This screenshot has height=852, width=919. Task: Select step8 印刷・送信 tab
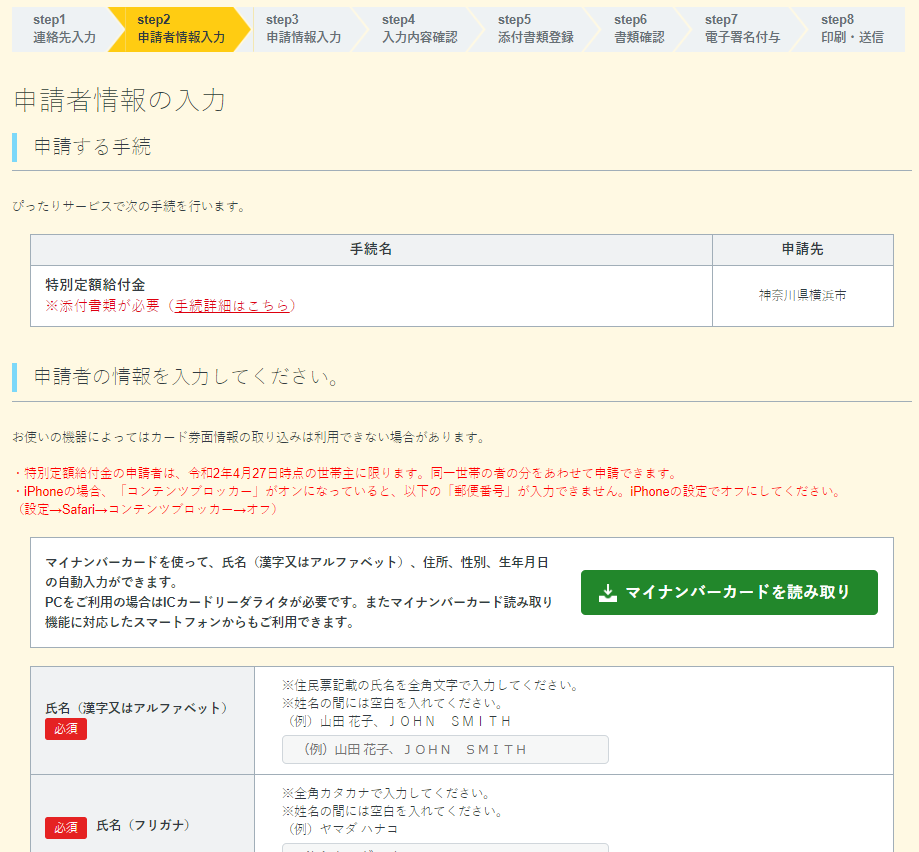(852, 29)
